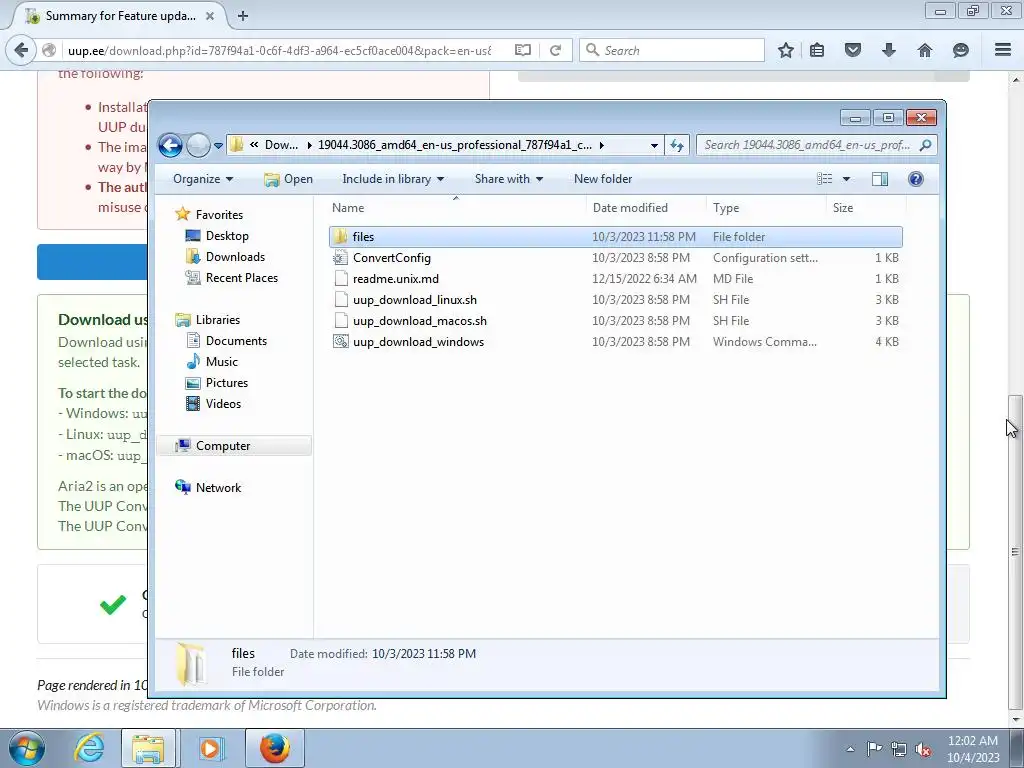Open view options dropdown arrow
This screenshot has width=1024, height=768.
coord(846,179)
